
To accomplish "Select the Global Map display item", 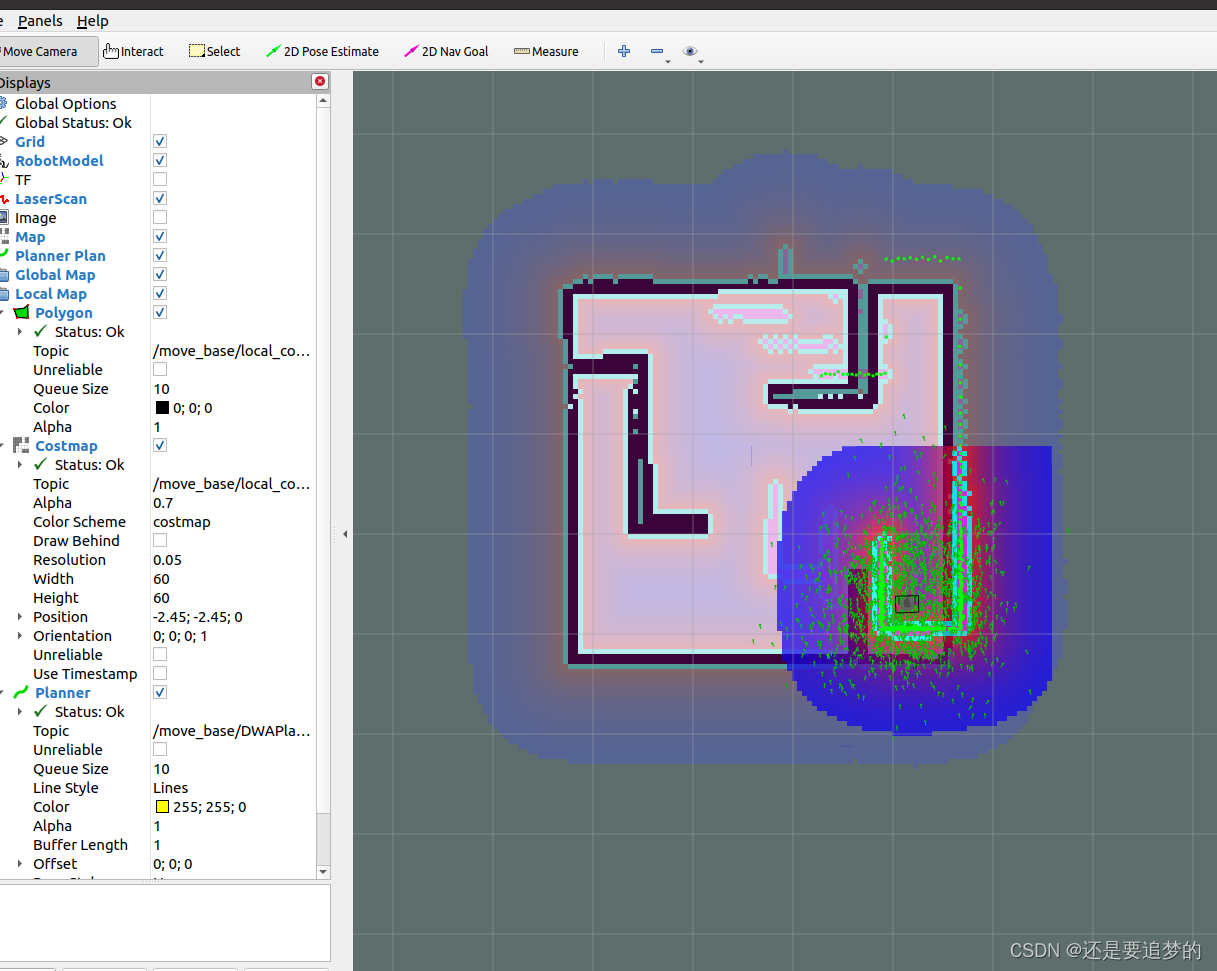I will [55, 275].
